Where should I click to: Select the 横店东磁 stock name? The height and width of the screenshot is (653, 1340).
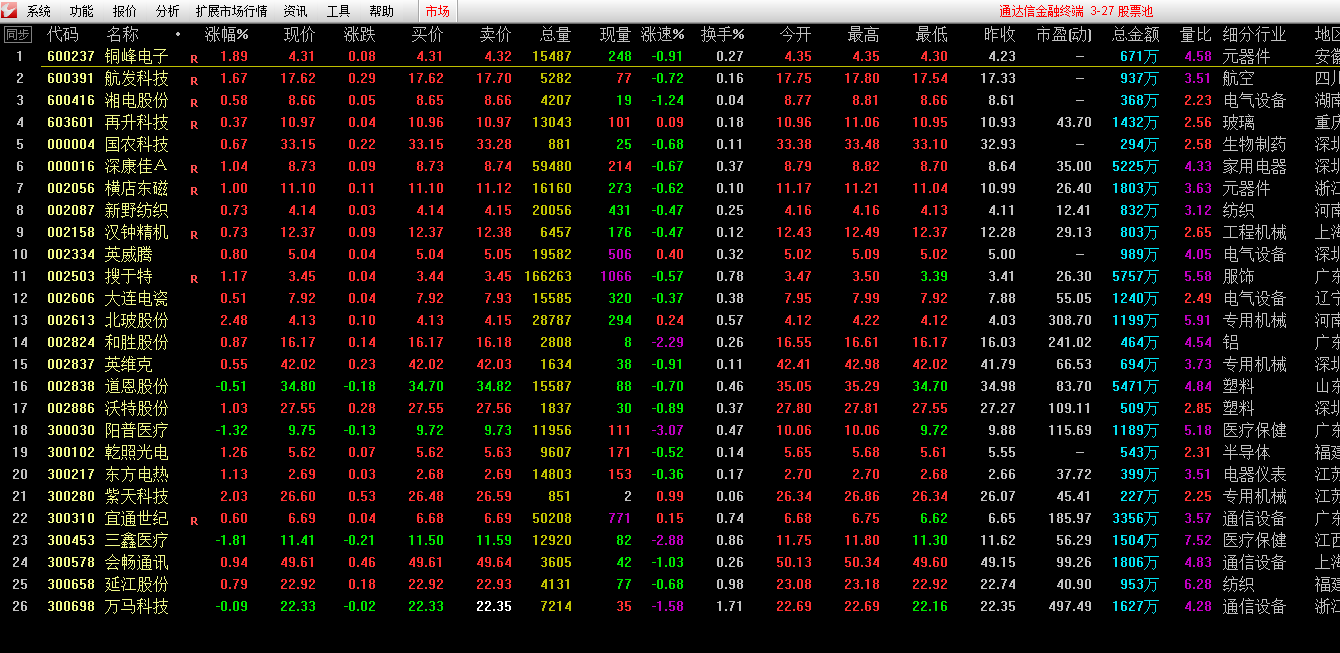tap(137, 188)
